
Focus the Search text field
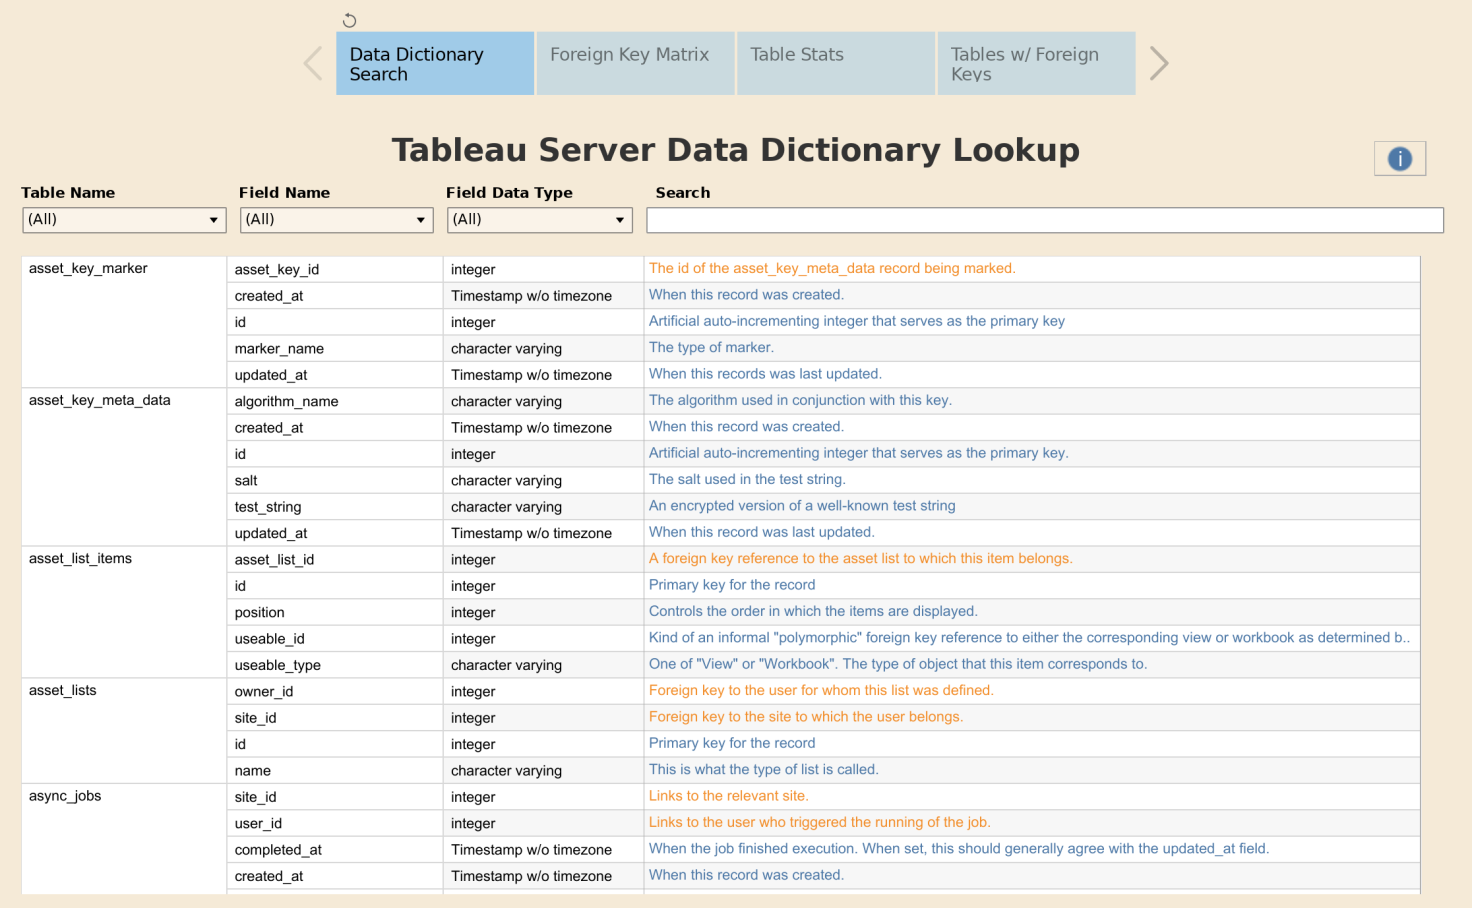point(1045,220)
